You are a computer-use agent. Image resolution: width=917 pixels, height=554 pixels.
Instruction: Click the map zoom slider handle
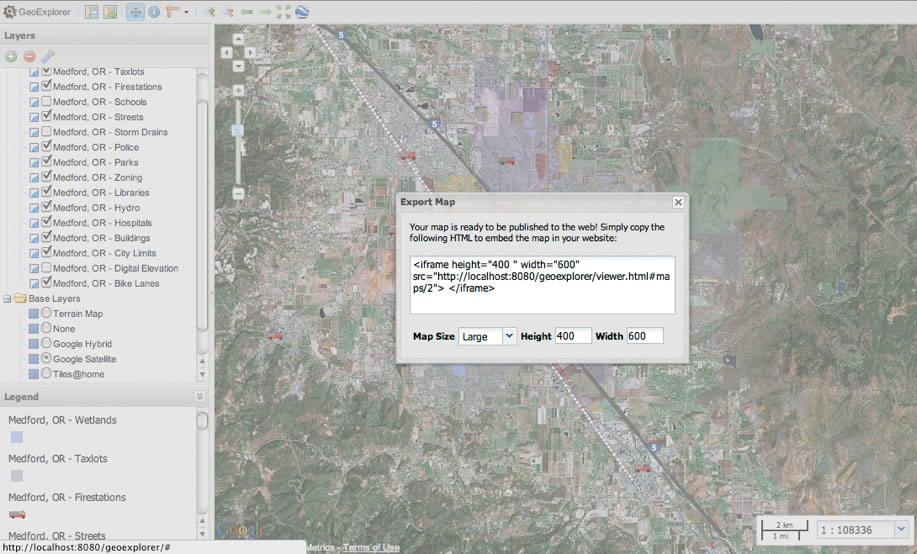point(239,130)
